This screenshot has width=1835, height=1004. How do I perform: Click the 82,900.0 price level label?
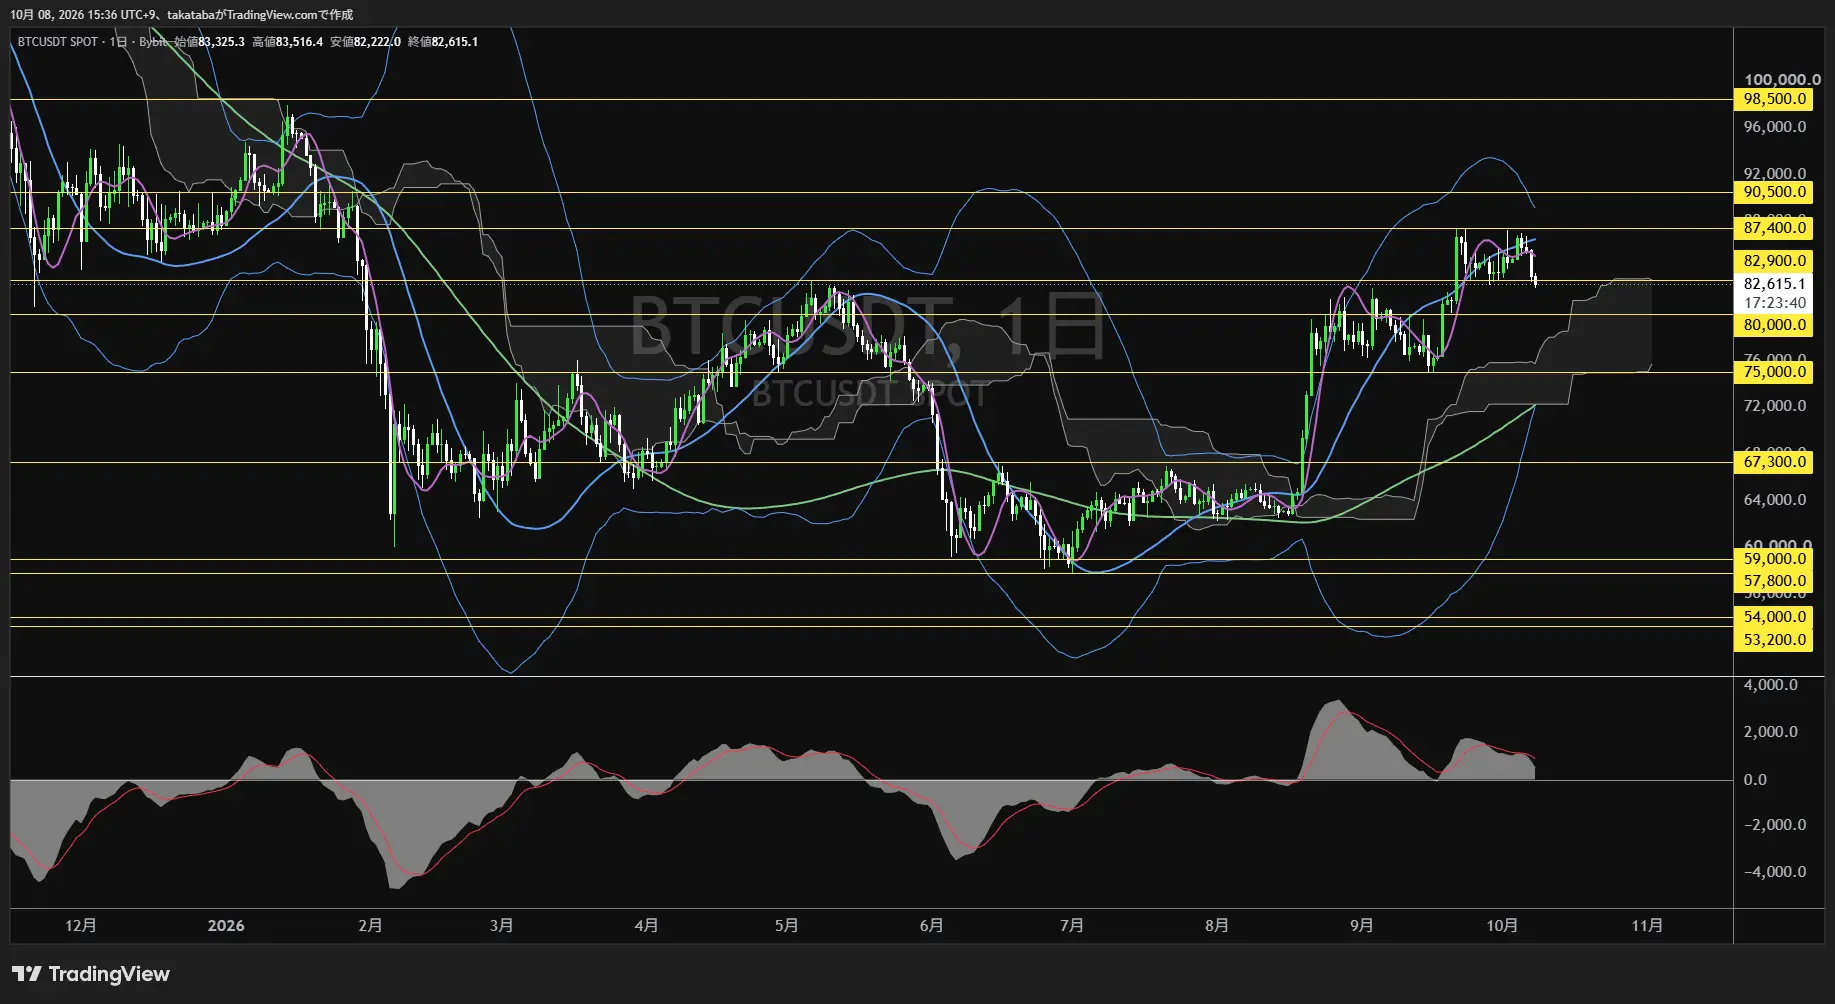coord(1774,261)
